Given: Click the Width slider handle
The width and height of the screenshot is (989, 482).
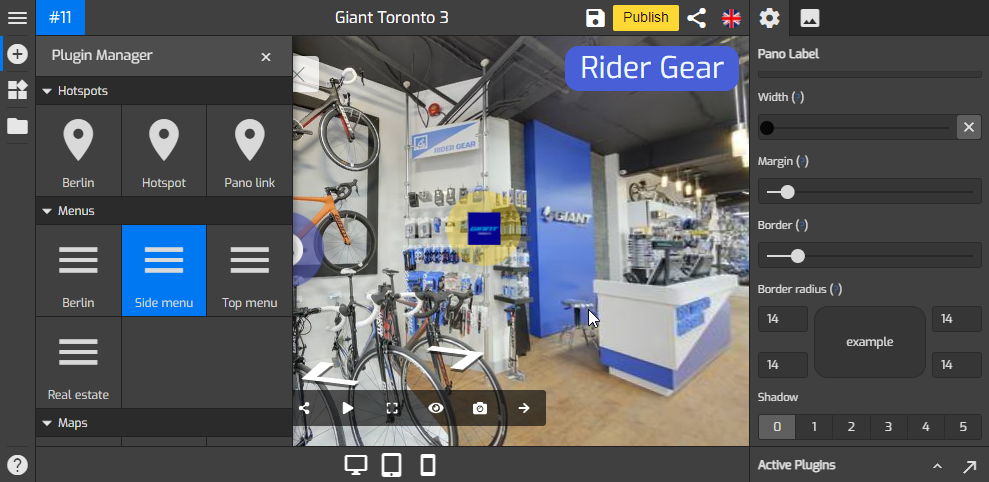Looking at the screenshot, I should click(767, 128).
